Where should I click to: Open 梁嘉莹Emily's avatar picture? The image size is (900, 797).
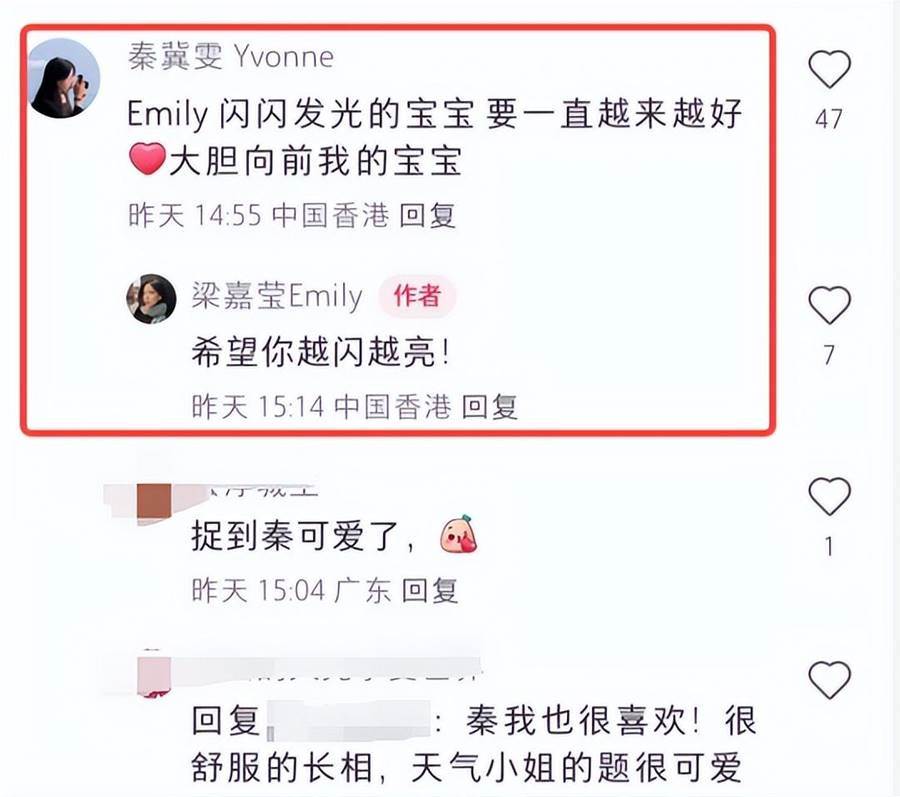(152, 299)
